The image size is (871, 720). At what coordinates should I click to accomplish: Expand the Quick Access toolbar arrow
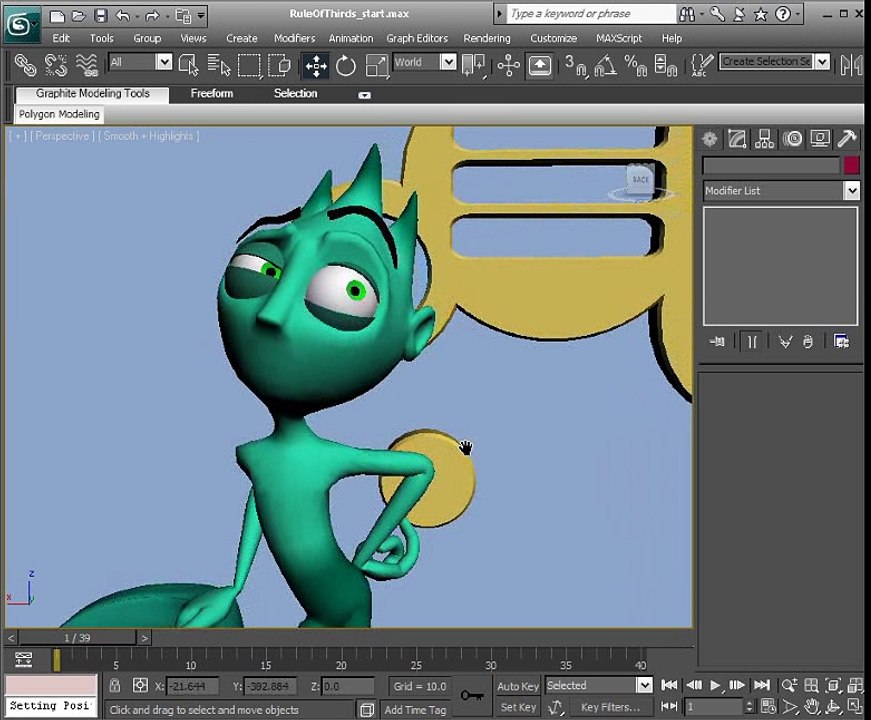[201, 16]
